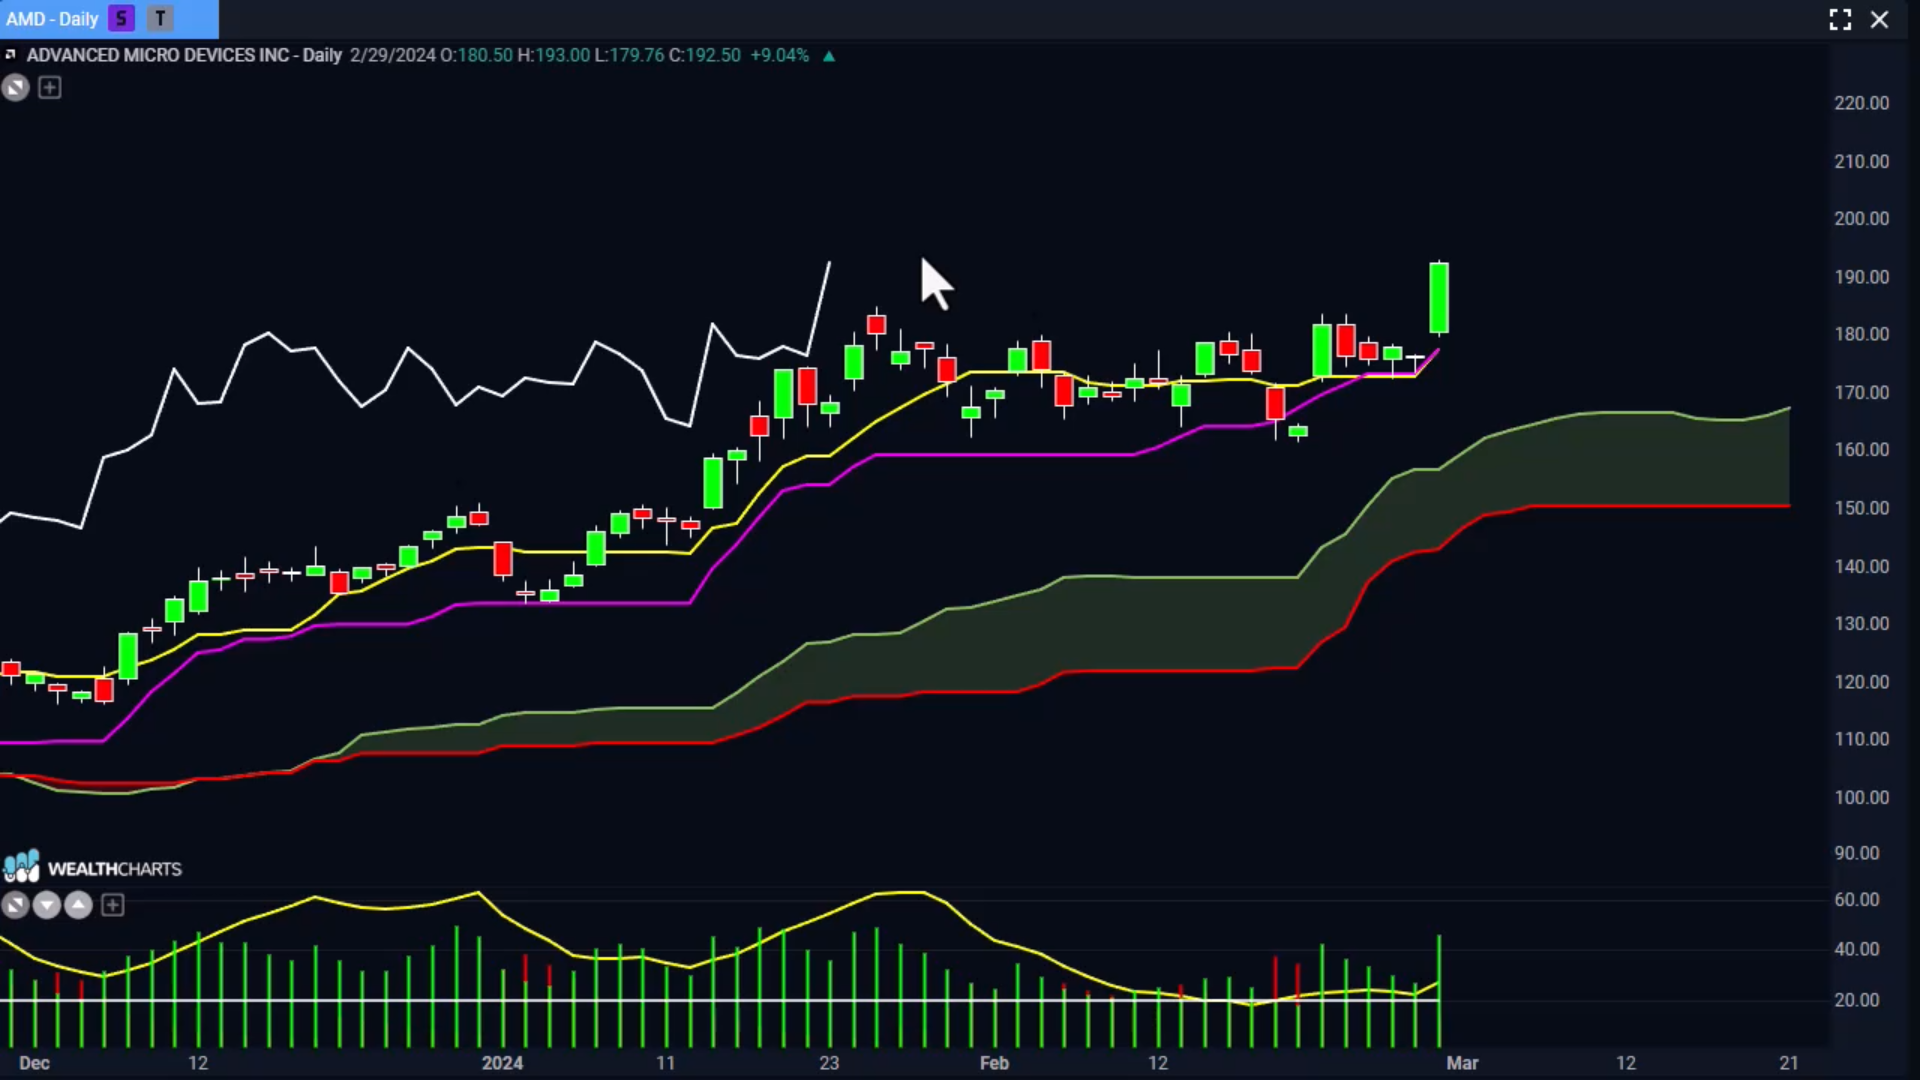Move the indicator pane up with the up arrow

(78, 906)
